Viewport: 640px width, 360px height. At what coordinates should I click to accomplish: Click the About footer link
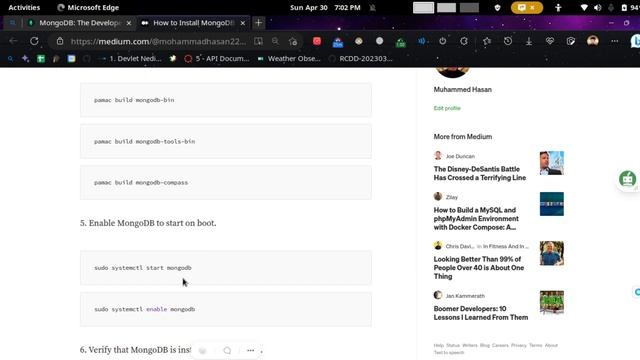coord(551,345)
